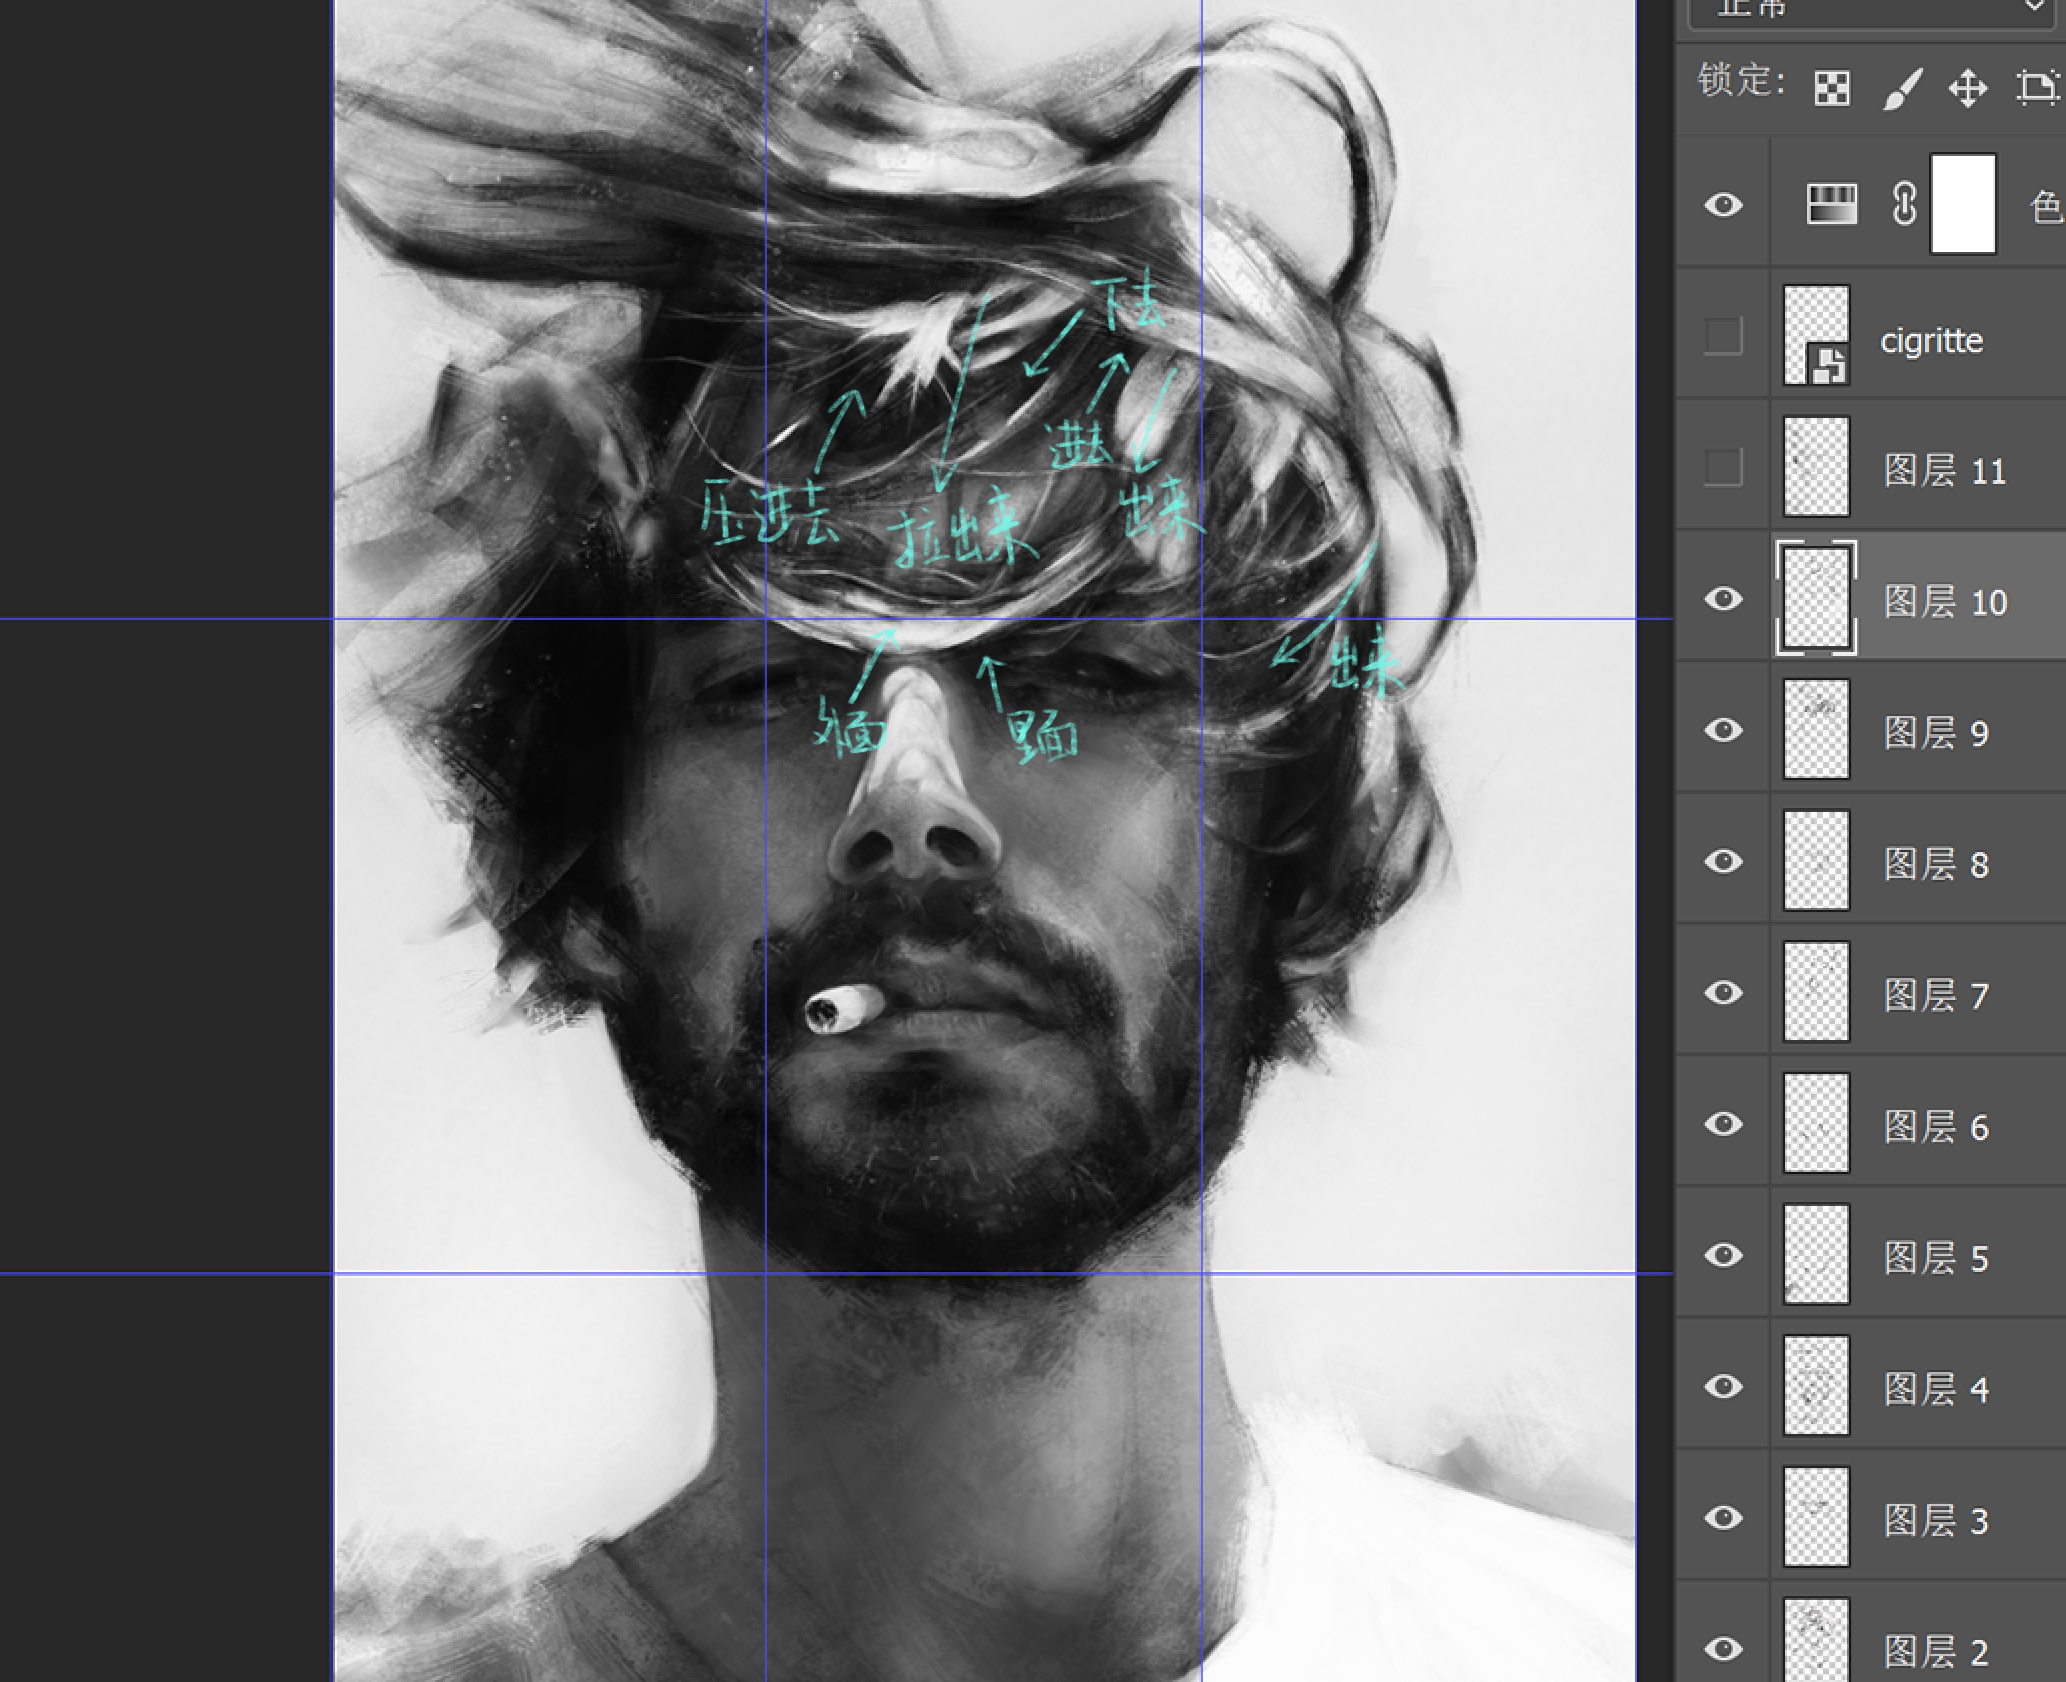Select the 图层 5 layer
This screenshot has width=2066, height=1682.
[x=1935, y=1258]
